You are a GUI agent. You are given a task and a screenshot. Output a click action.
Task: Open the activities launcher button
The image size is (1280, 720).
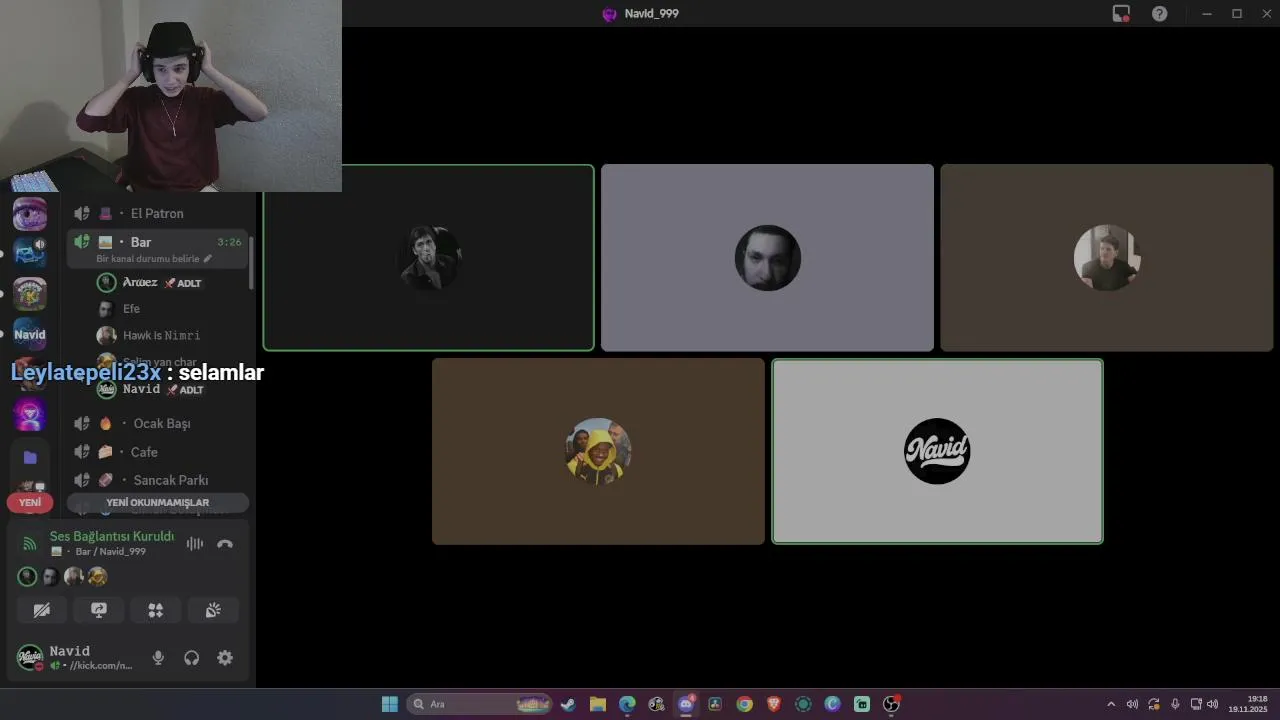(156, 610)
